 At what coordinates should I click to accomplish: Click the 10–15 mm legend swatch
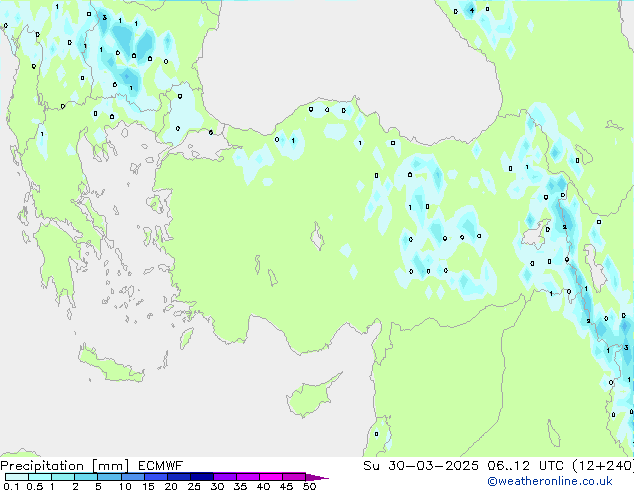(x=132, y=477)
